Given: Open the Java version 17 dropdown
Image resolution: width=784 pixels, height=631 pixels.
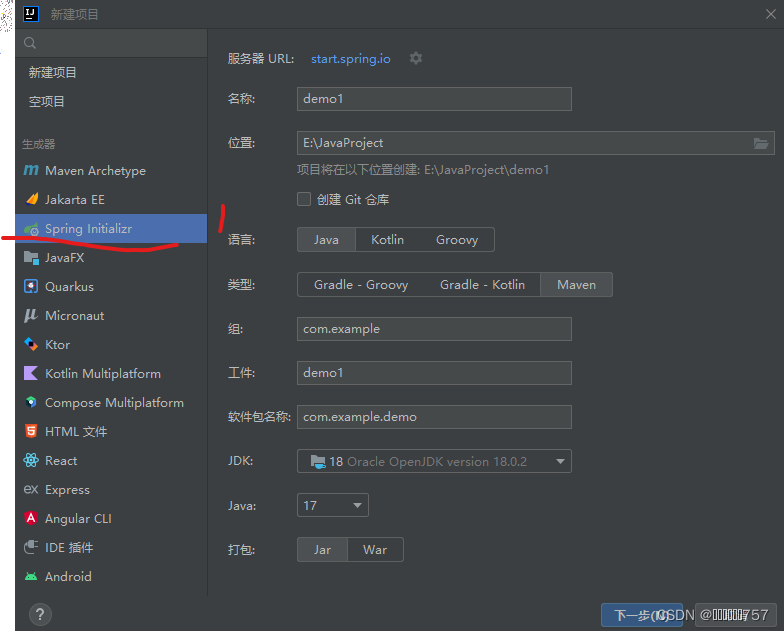Looking at the screenshot, I should coord(332,506).
